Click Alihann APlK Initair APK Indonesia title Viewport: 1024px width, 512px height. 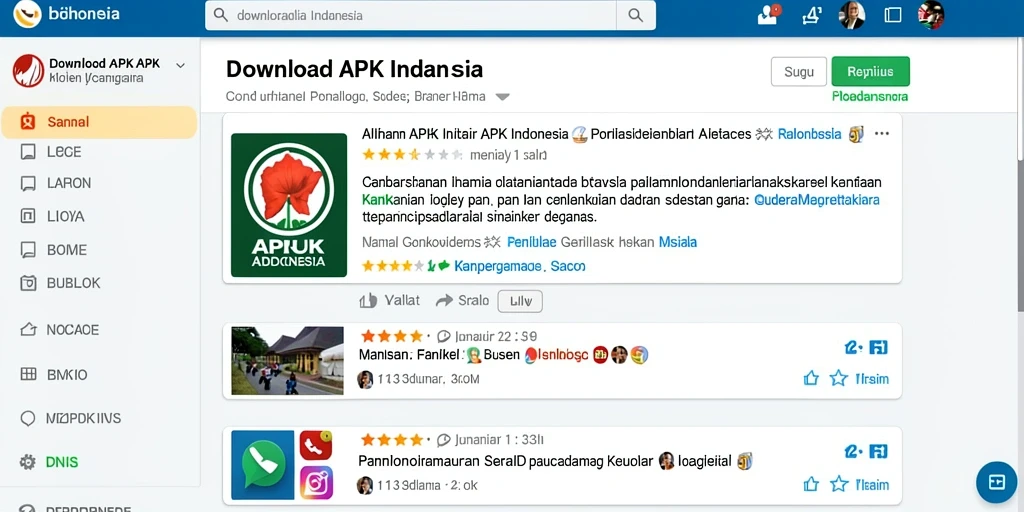coord(465,135)
